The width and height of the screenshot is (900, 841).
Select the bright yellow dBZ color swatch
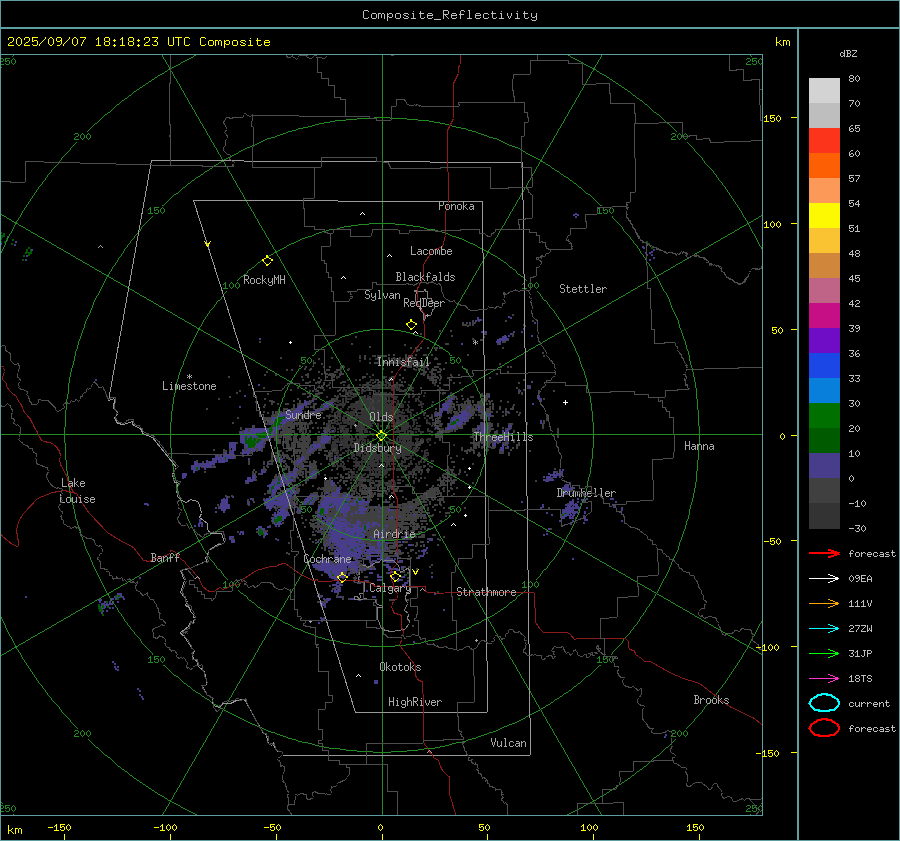pyautogui.click(x=824, y=215)
